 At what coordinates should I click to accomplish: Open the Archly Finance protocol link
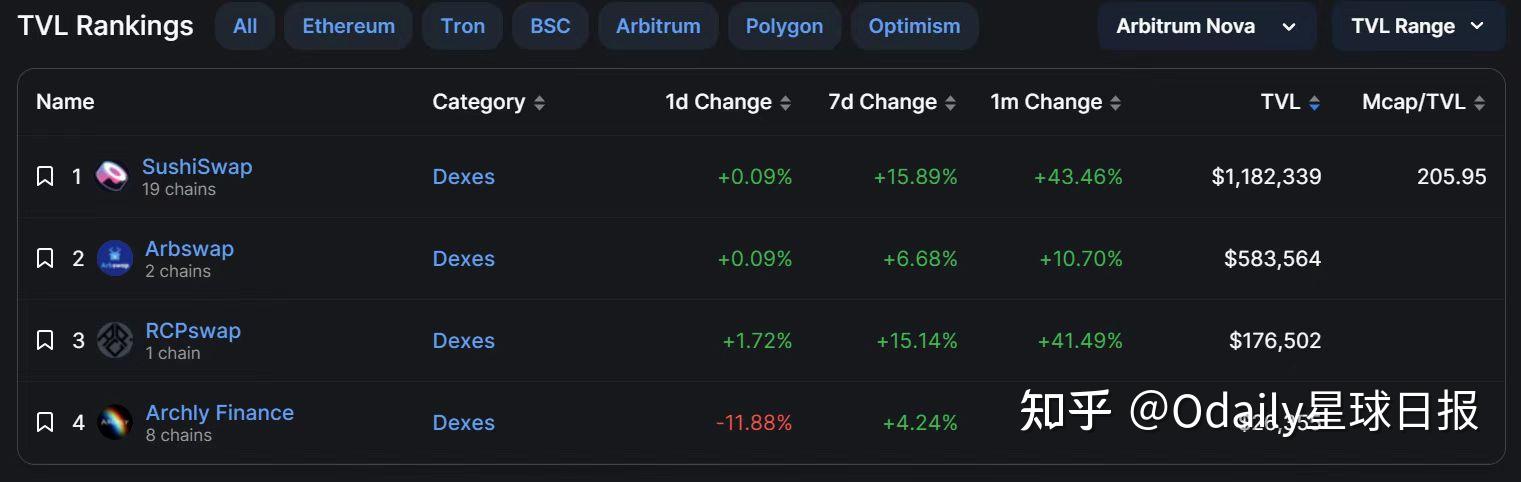(219, 413)
